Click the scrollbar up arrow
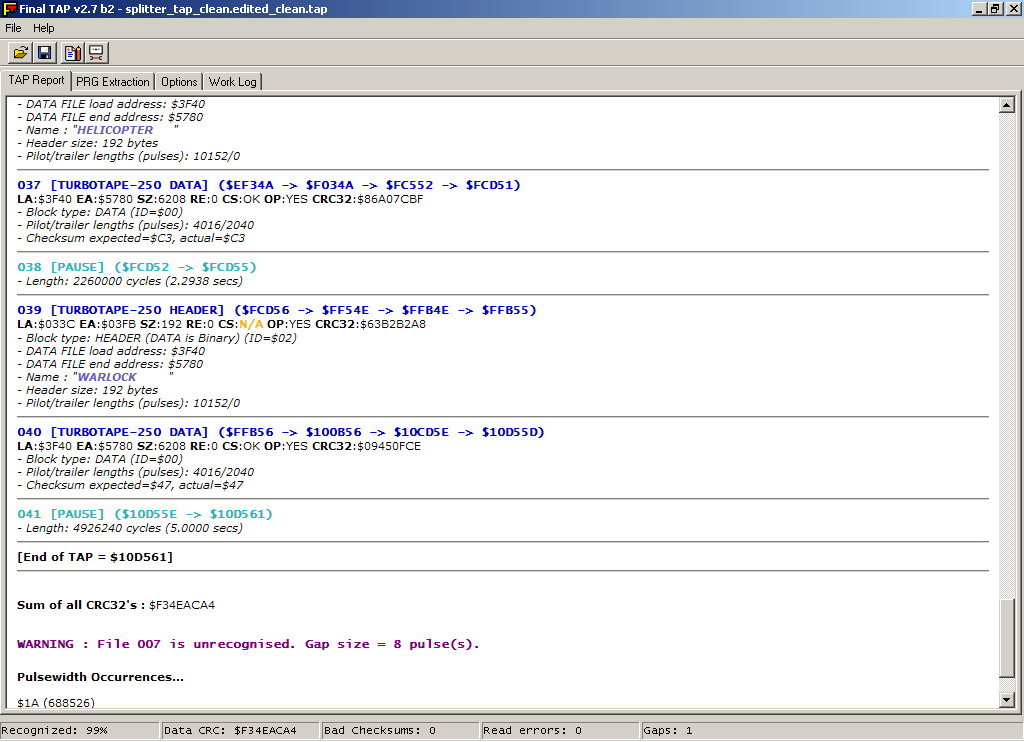Image resolution: width=1024 pixels, height=742 pixels. coord(1007,105)
